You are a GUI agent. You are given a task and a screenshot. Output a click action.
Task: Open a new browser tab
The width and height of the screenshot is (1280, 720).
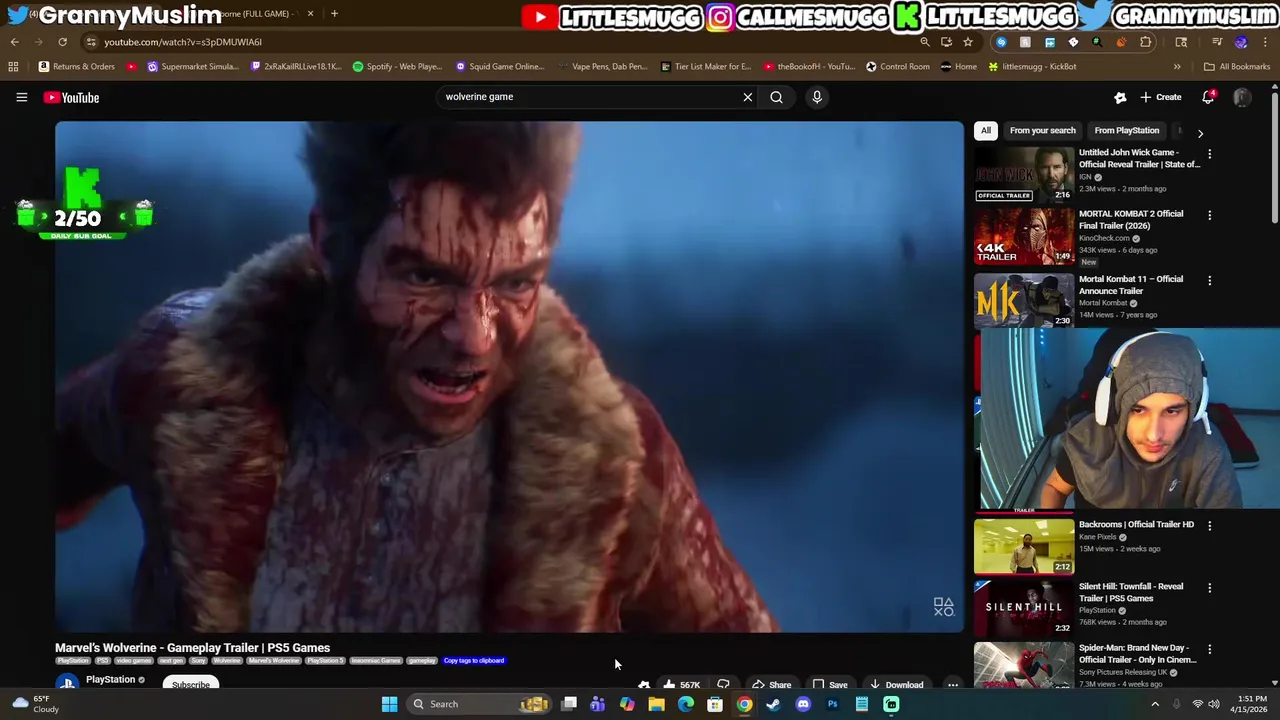tap(334, 14)
